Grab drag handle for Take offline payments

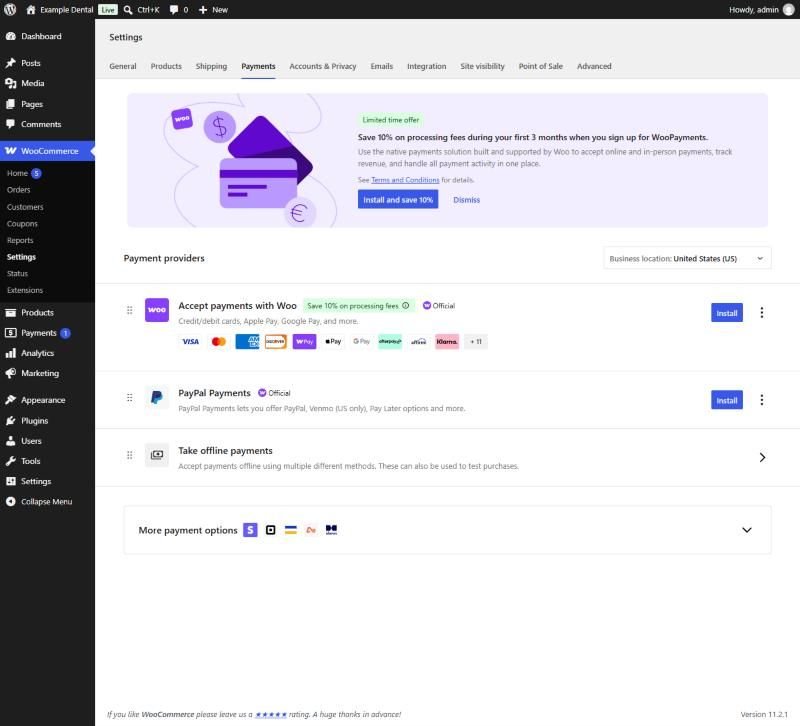pos(130,455)
